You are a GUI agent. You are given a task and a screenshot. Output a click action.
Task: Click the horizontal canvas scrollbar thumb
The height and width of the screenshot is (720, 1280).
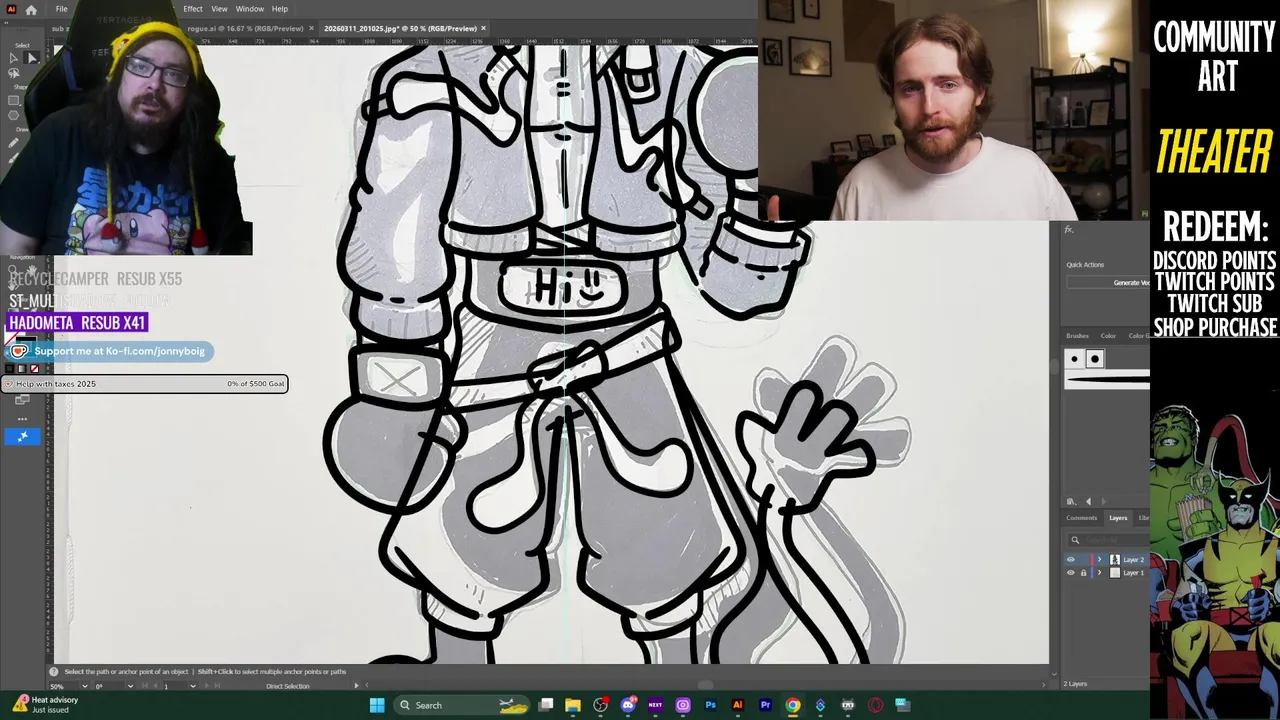click(x=705, y=686)
